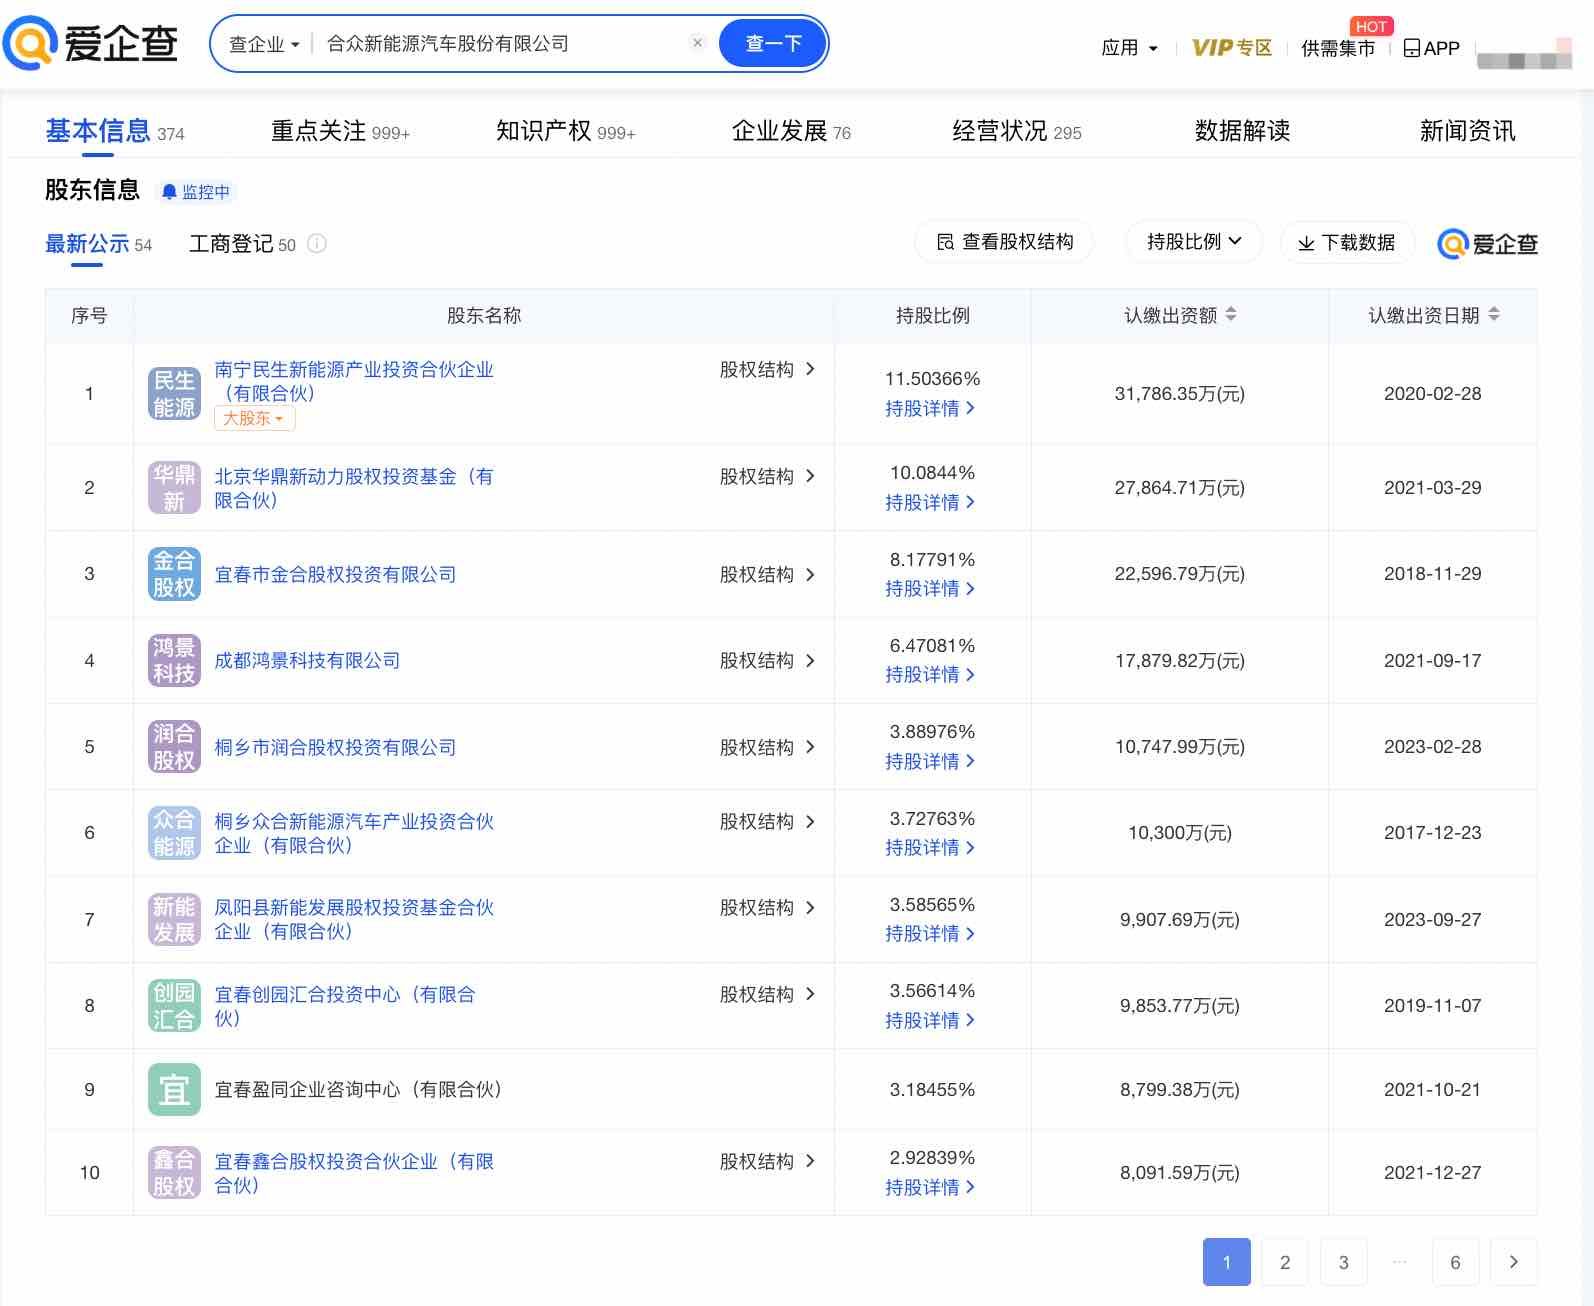Switch to the 知识产权 tab
1594x1306 pixels.
pos(565,131)
